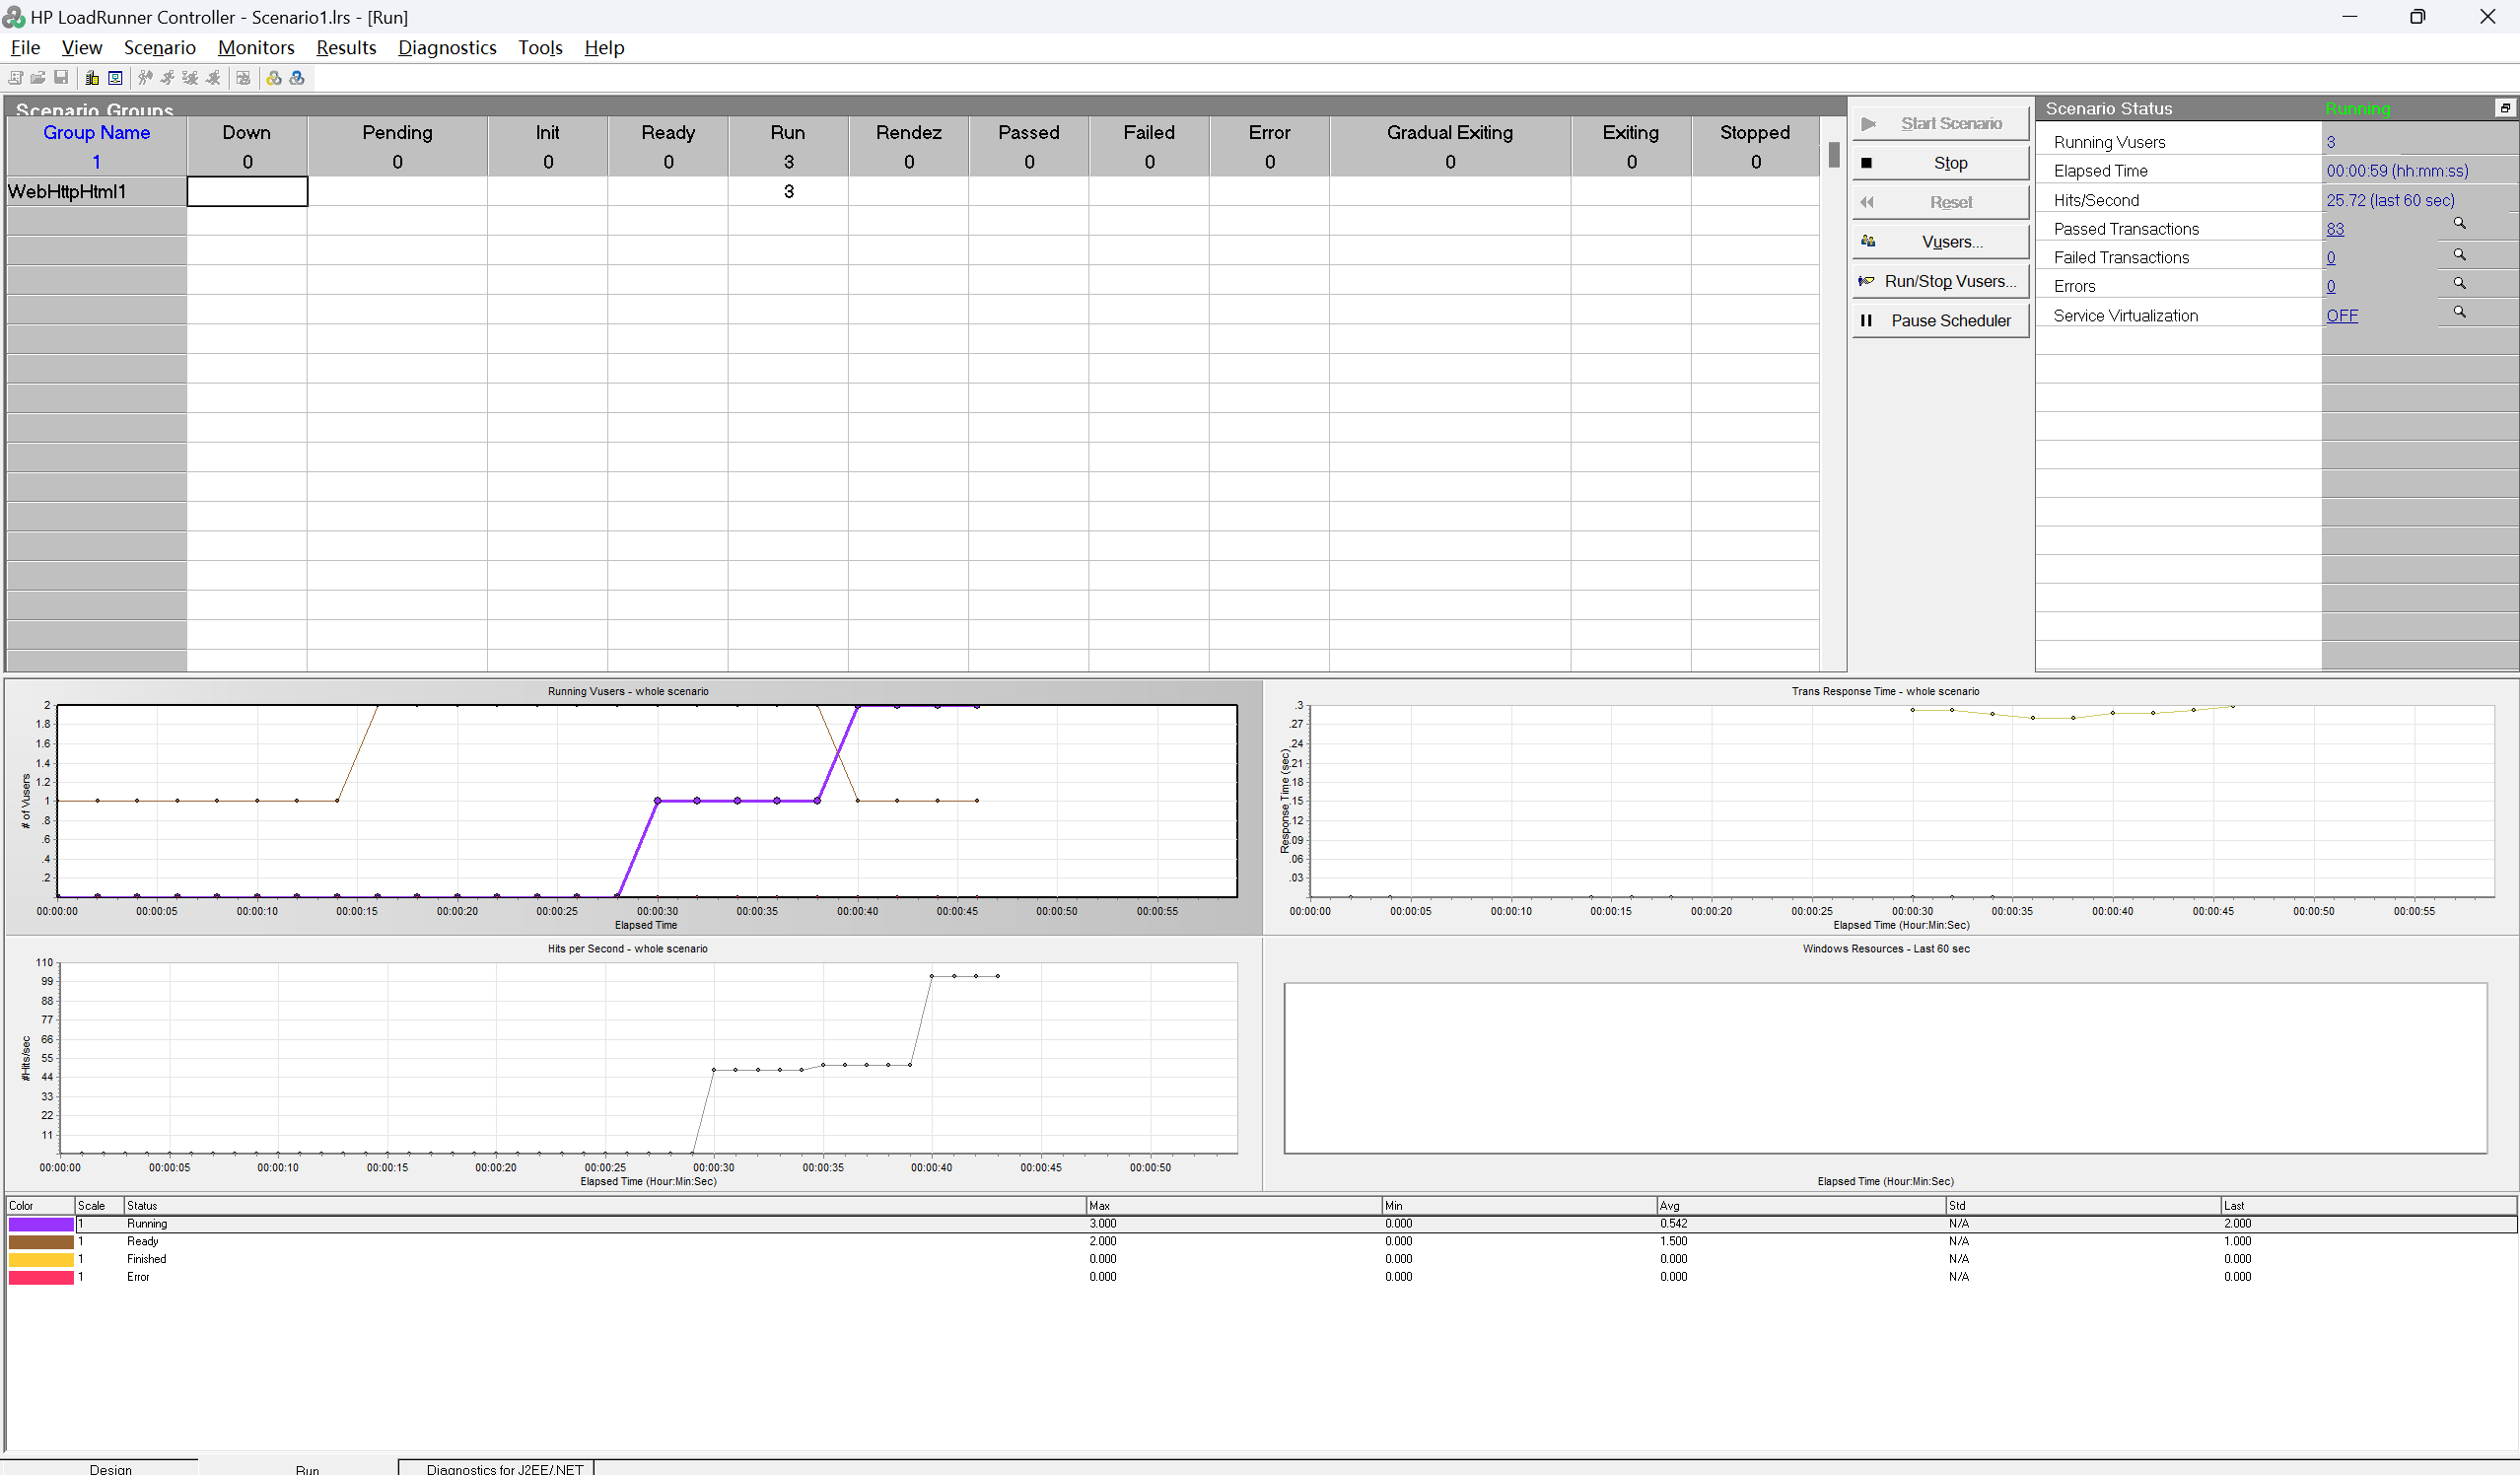Screen dimensions: 2520x1475
Task: Switch to the Design tab
Action: click(110, 1468)
